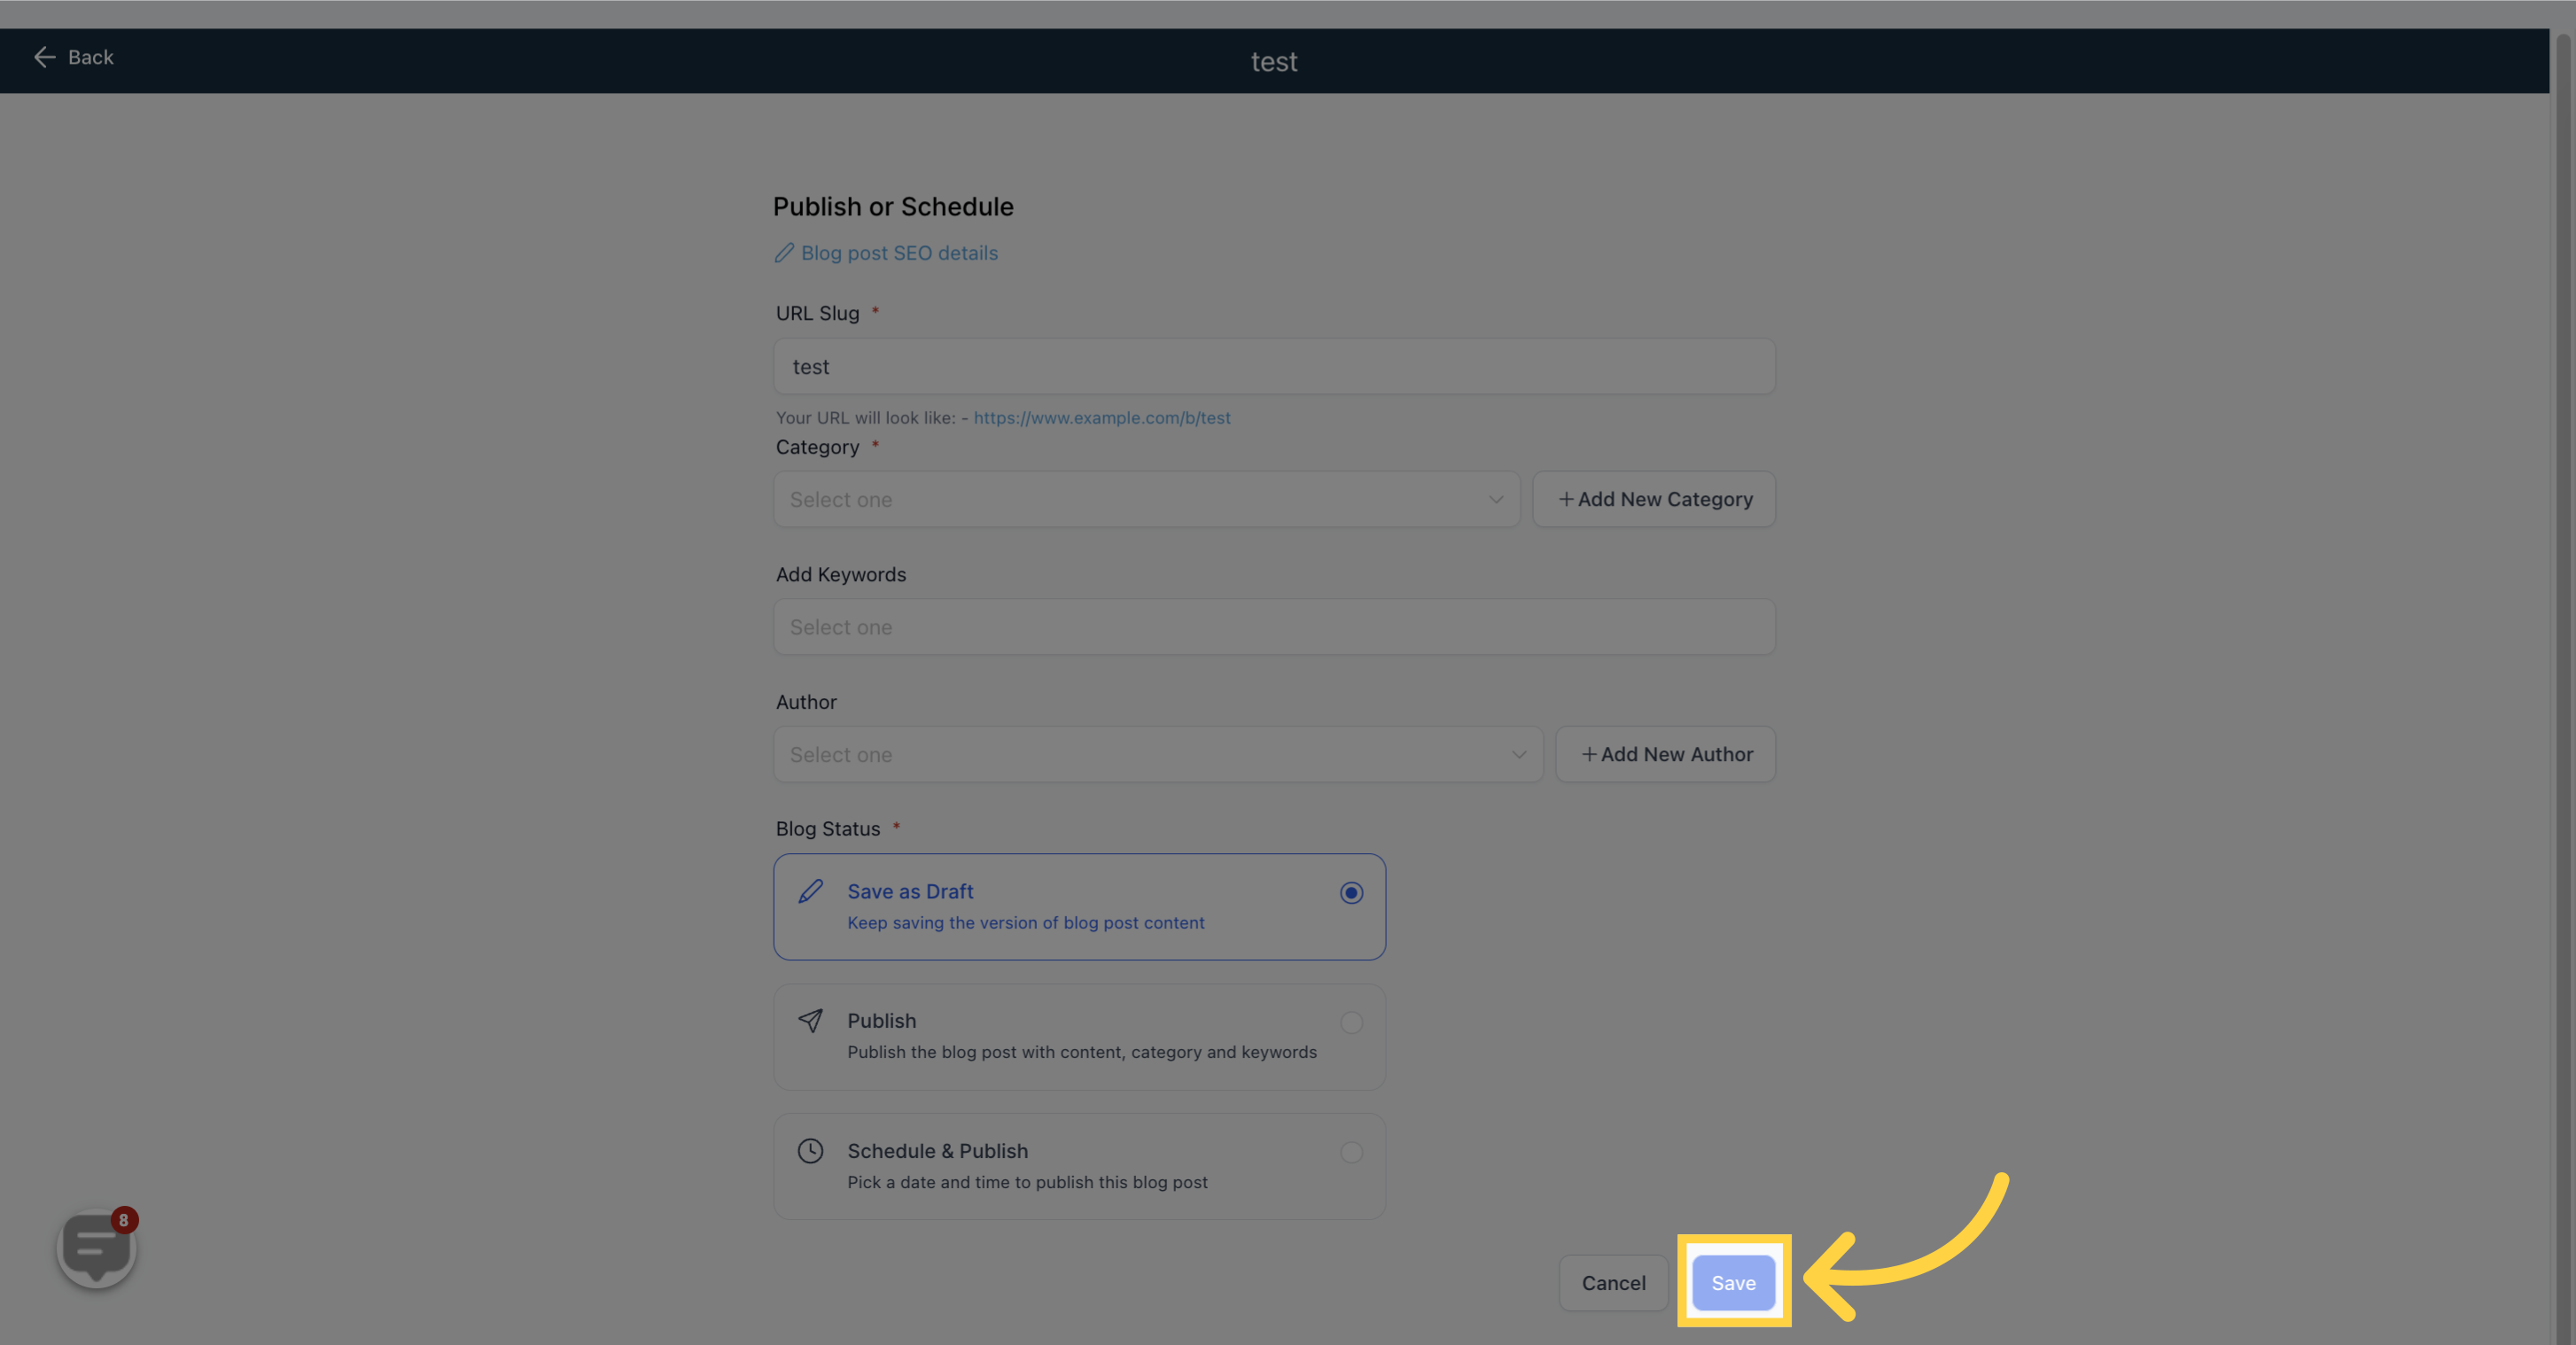Click the Add New Category button
Viewport: 2576px width, 1345px height.
pos(1654,499)
